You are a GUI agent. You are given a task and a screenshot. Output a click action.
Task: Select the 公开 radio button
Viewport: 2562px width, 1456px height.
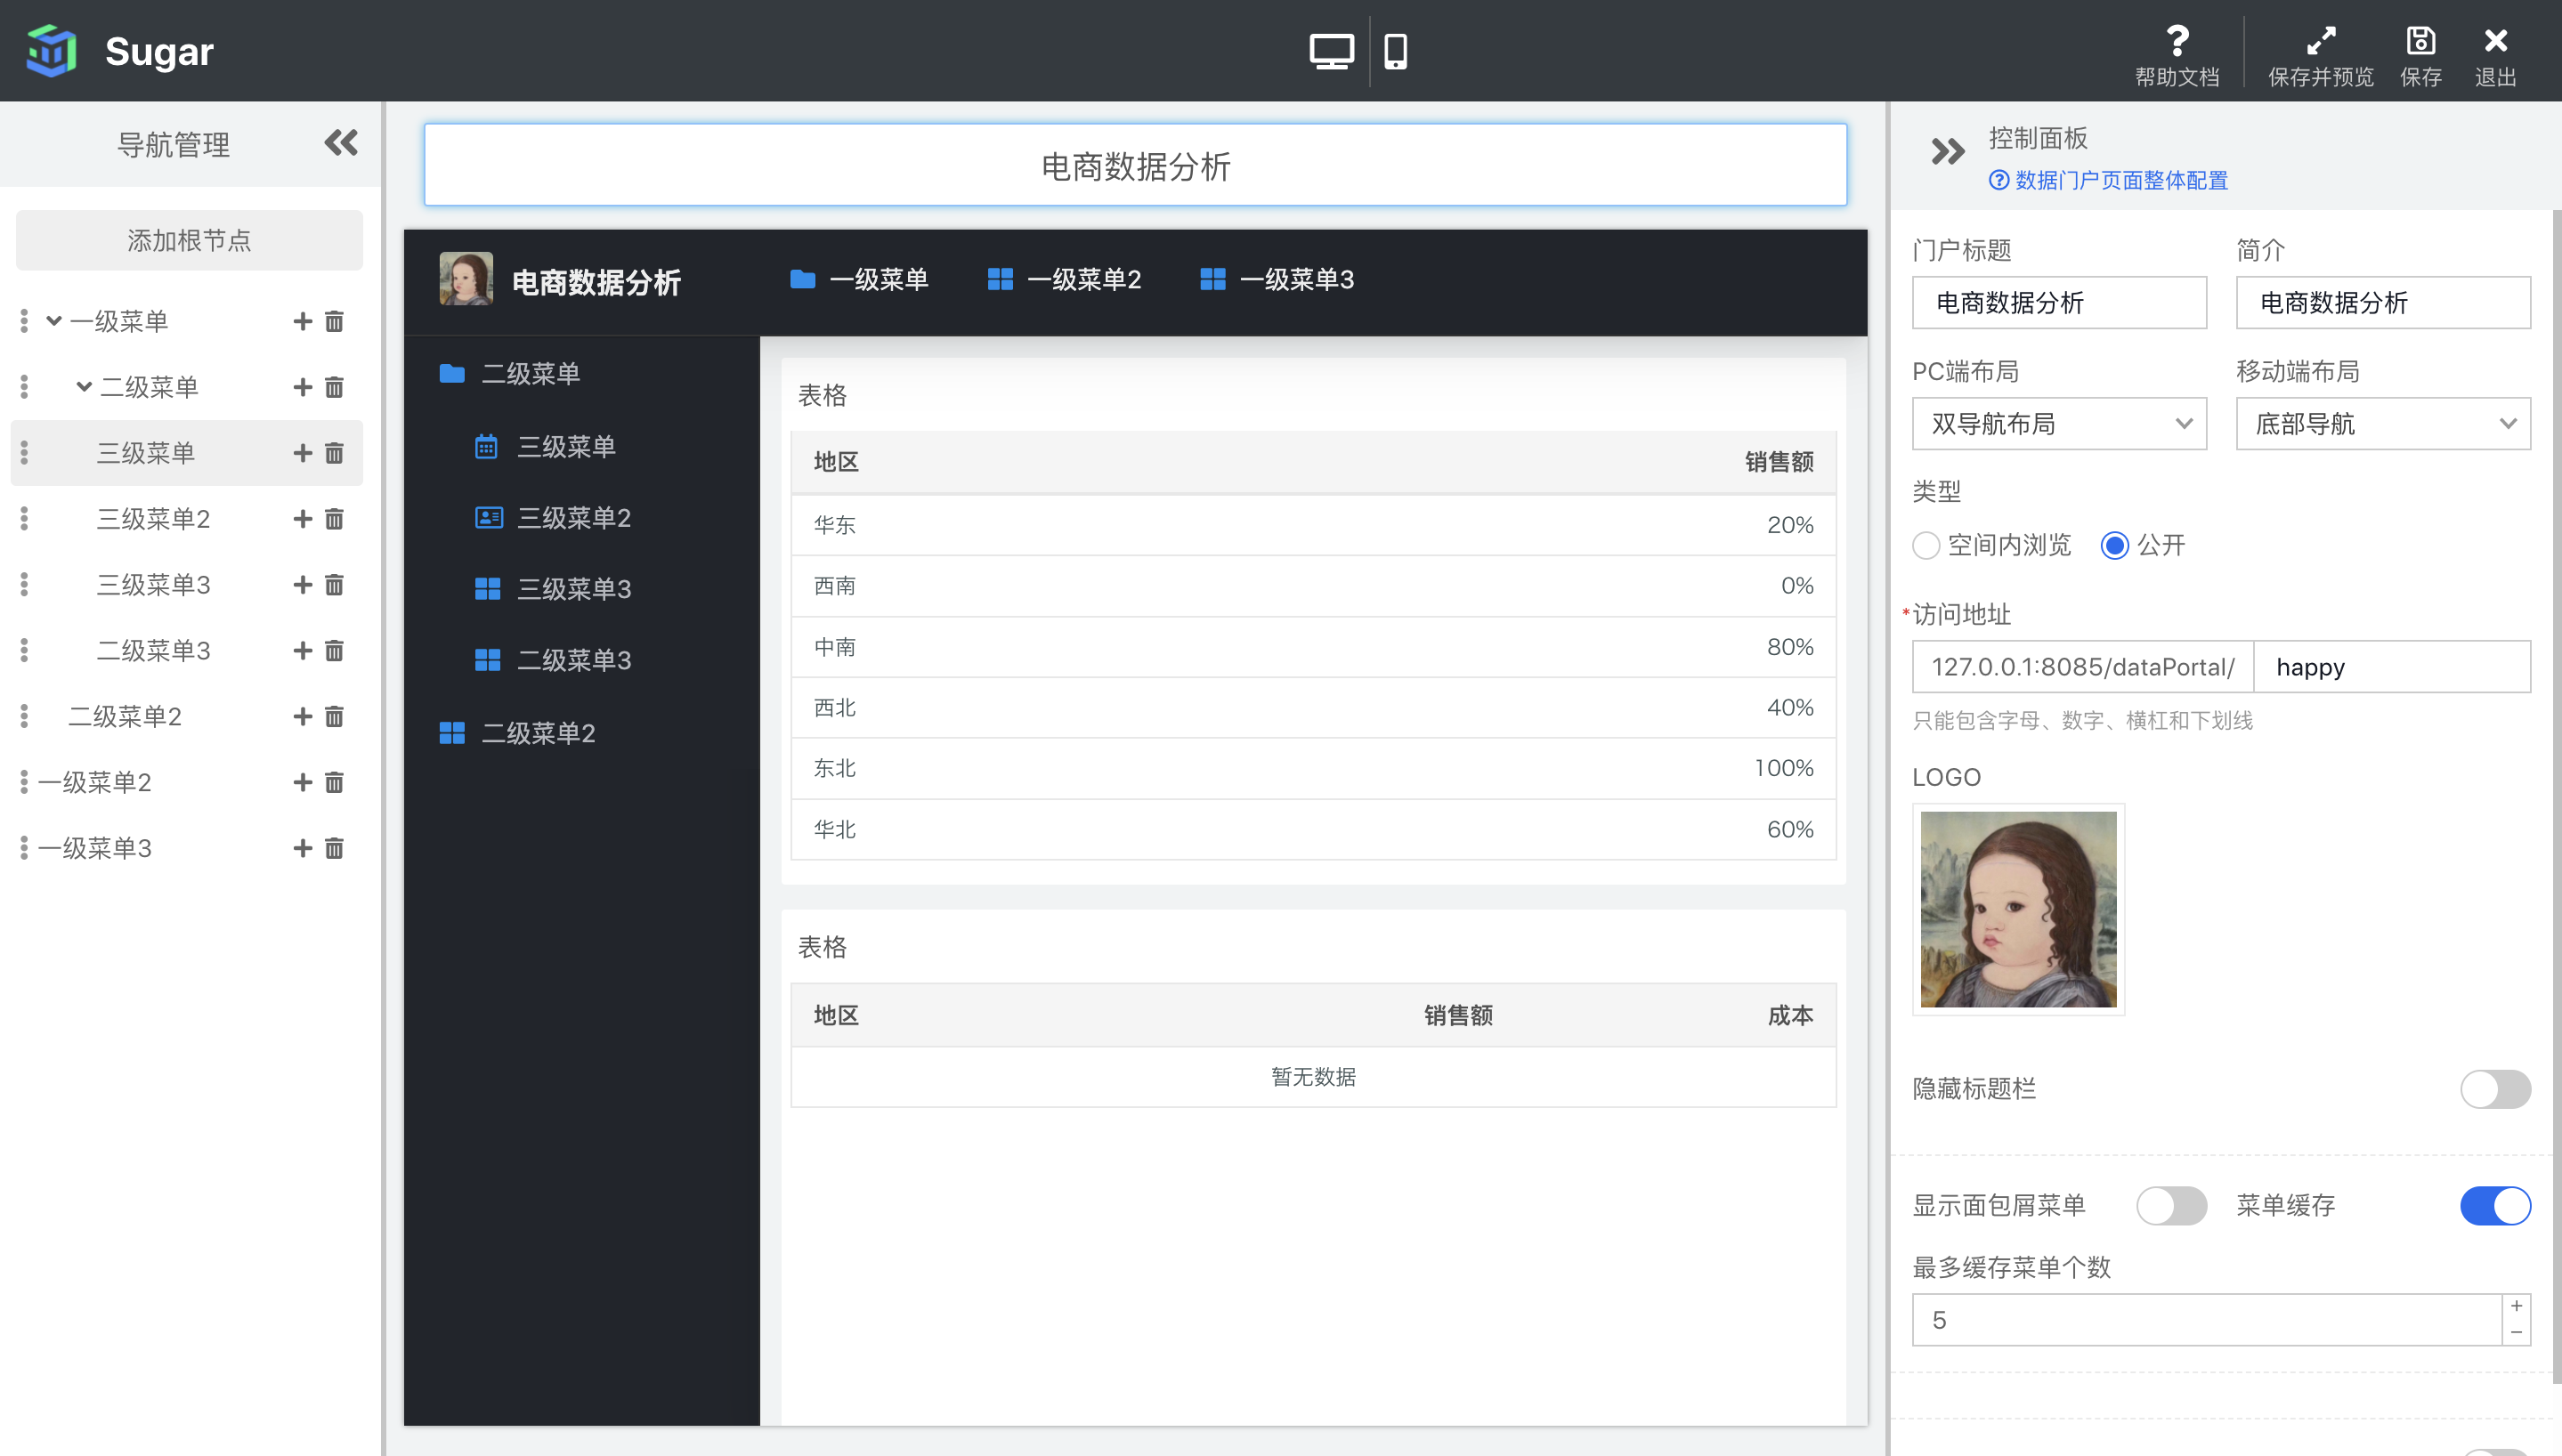[x=2114, y=545]
